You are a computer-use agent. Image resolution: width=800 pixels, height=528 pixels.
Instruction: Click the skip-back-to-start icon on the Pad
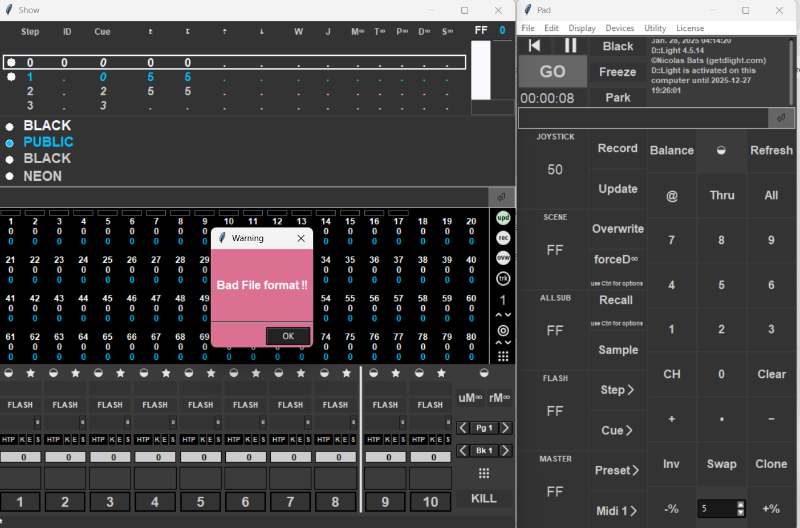point(535,45)
